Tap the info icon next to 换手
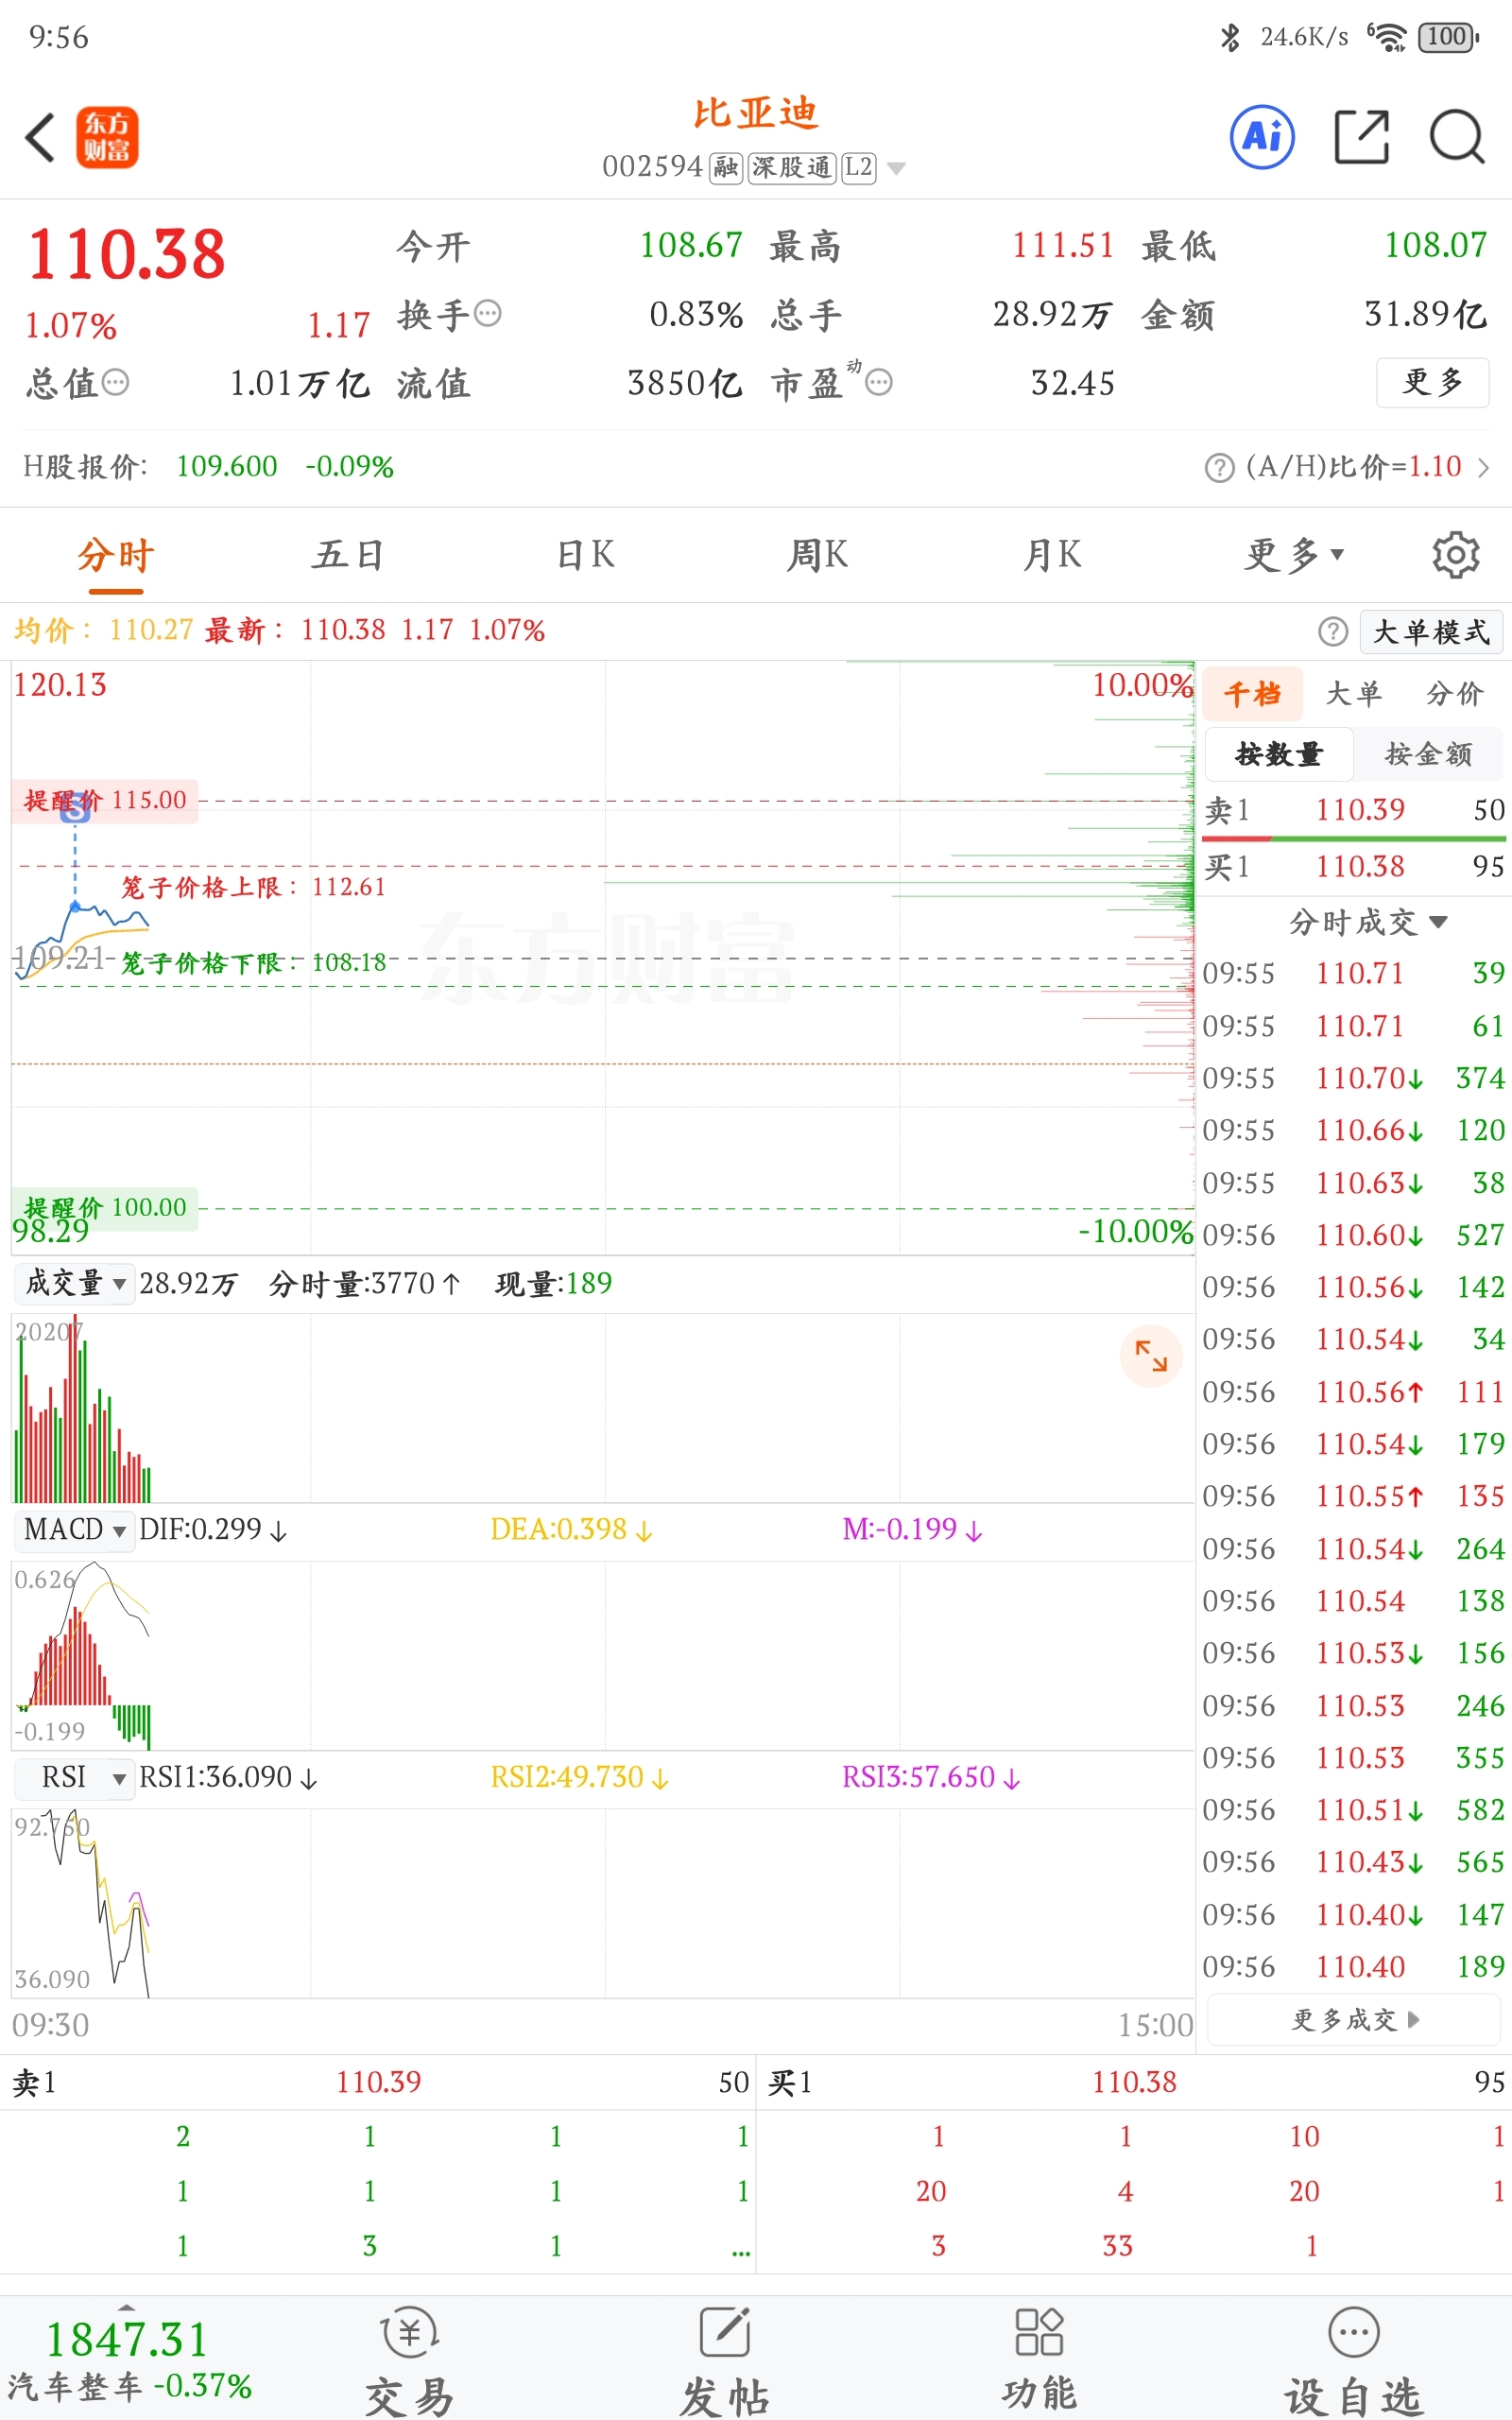Viewport: 1512px width, 2420px height. [x=488, y=314]
